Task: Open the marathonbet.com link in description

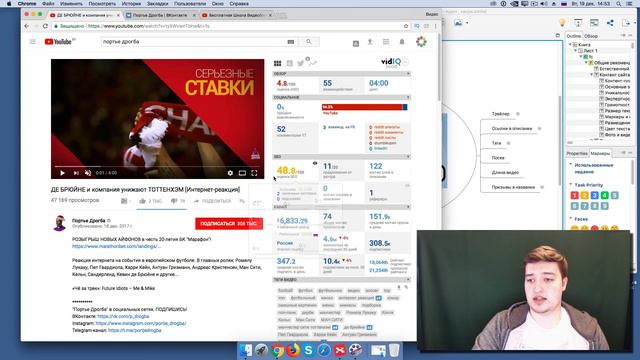Action: click(x=116, y=247)
